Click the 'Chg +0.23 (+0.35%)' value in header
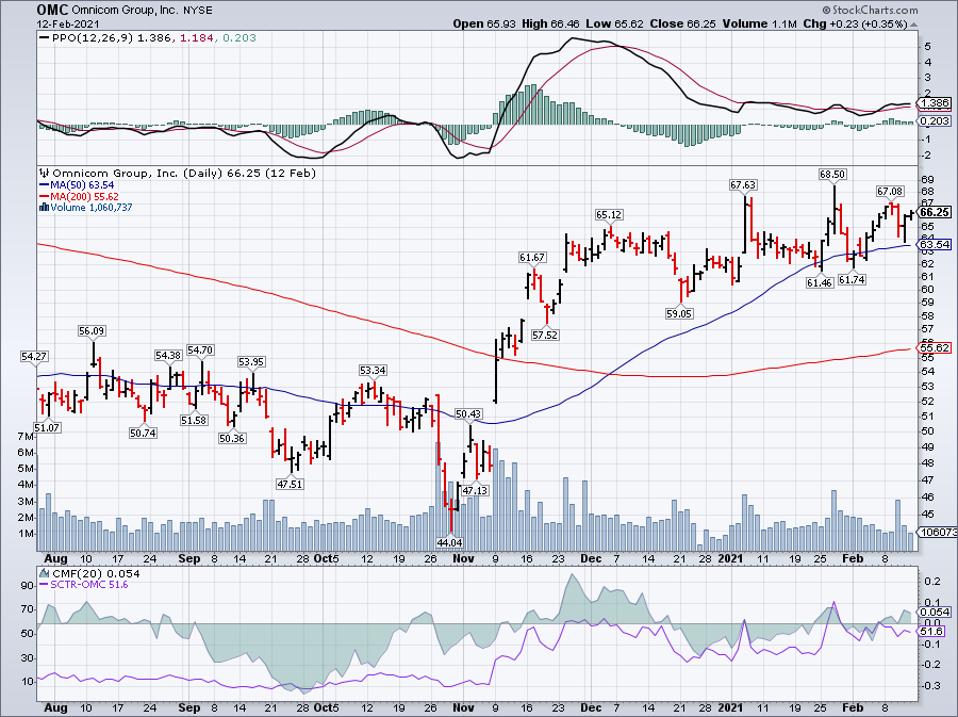 [x=857, y=24]
